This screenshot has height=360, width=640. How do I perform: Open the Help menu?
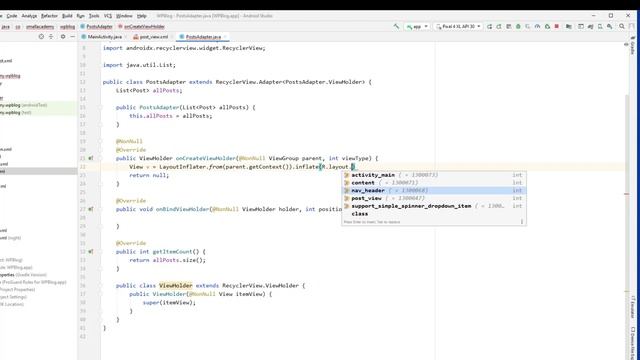[x=142, y=16]
